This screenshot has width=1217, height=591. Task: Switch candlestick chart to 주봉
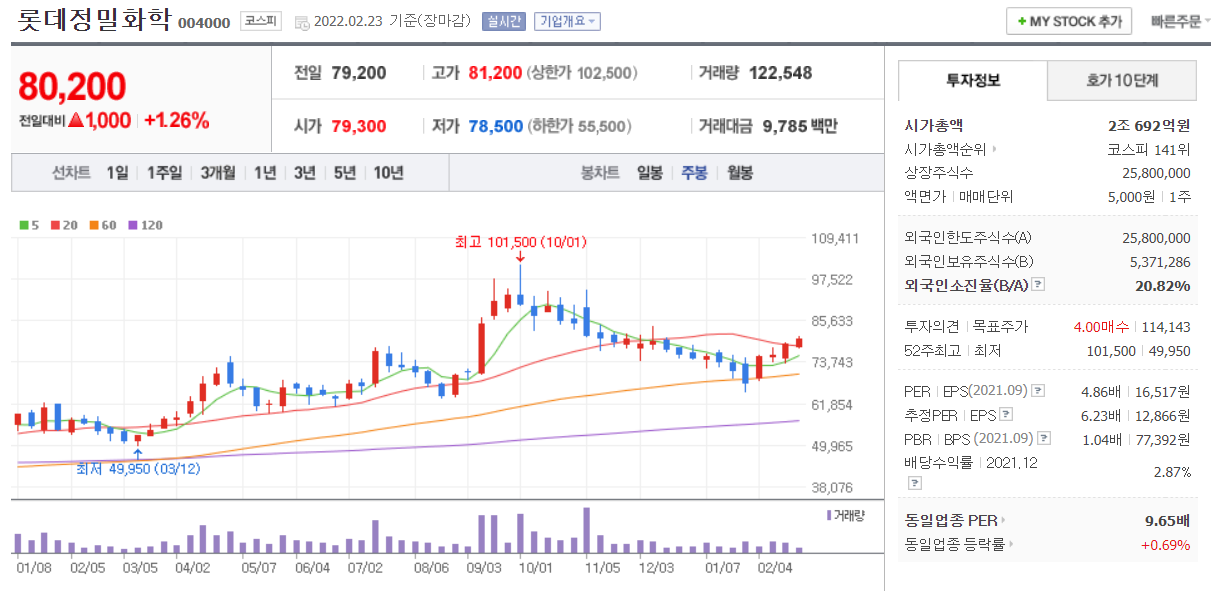click(695, 173)
